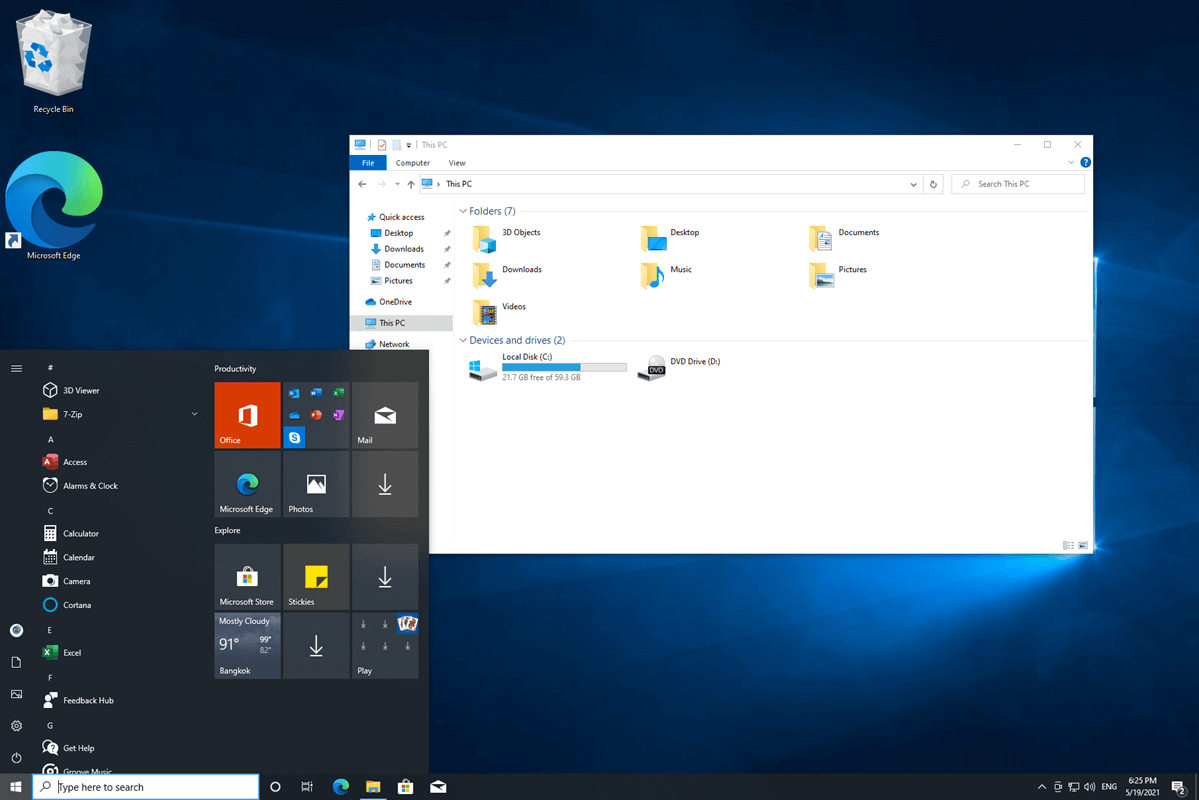Open the Microsoft Edge taskbar icon

coord(340,787)
